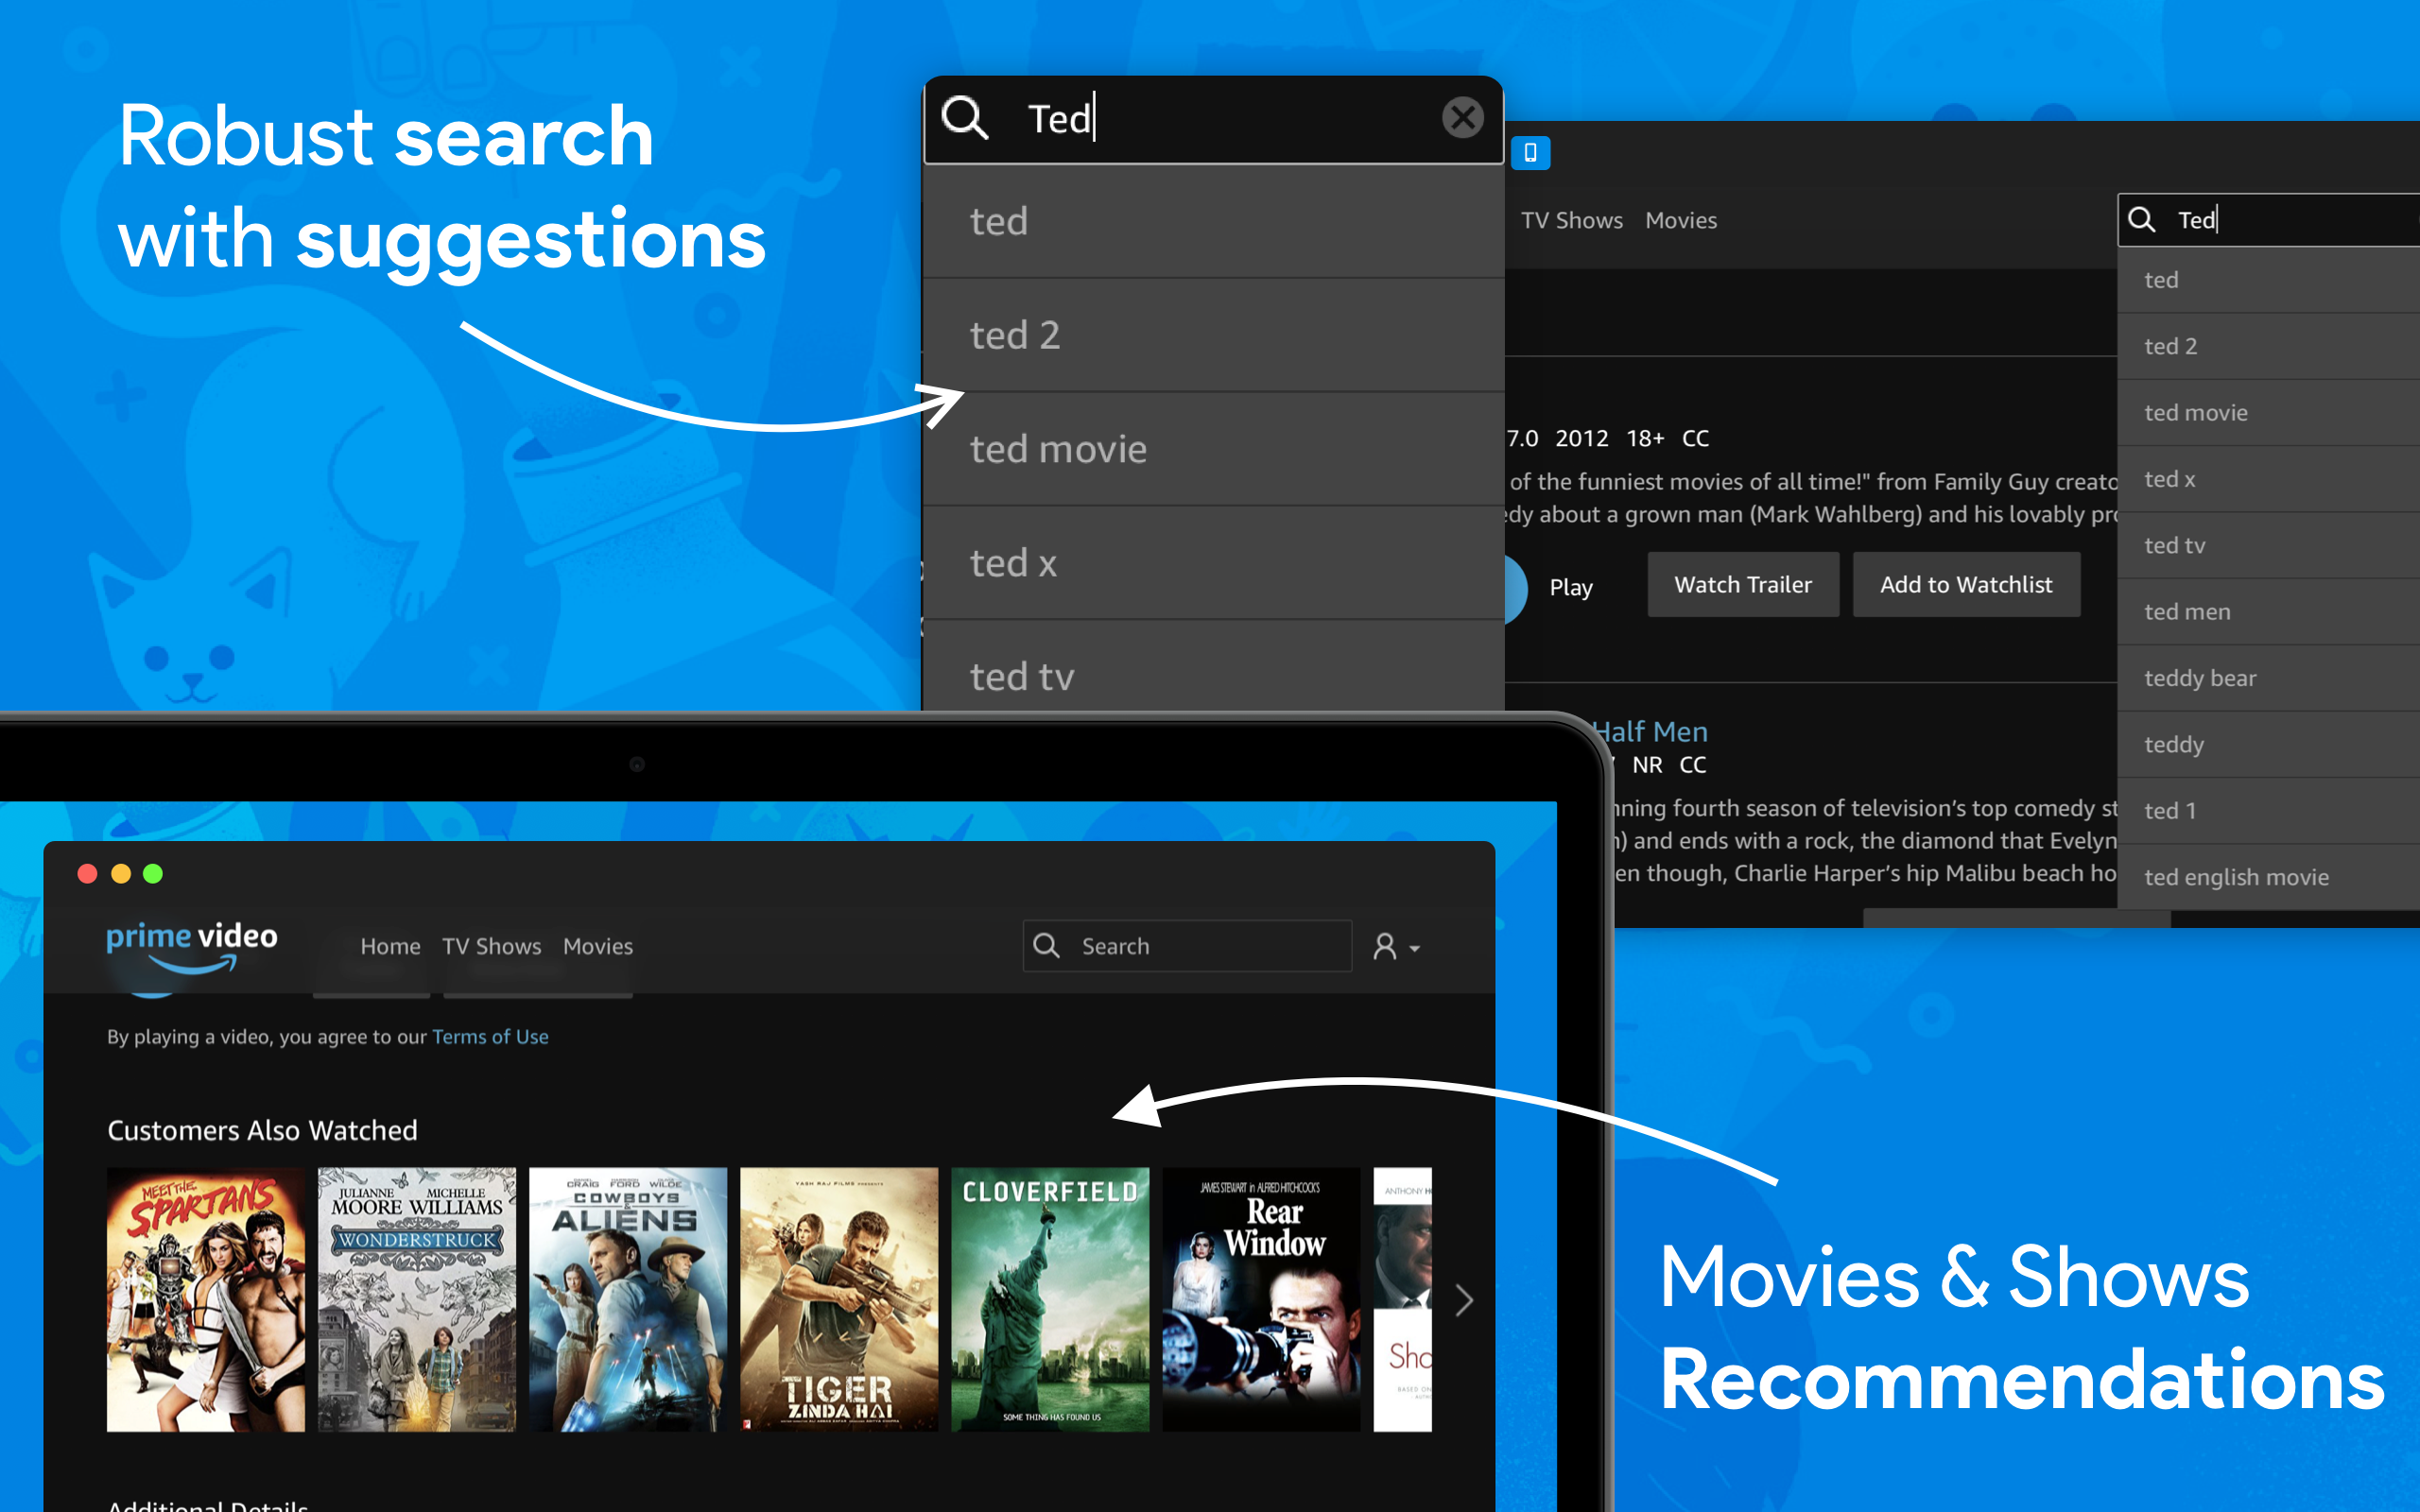Click the Prime Video logo
Screen dimensions: 2420x1512
click(192, 946)
